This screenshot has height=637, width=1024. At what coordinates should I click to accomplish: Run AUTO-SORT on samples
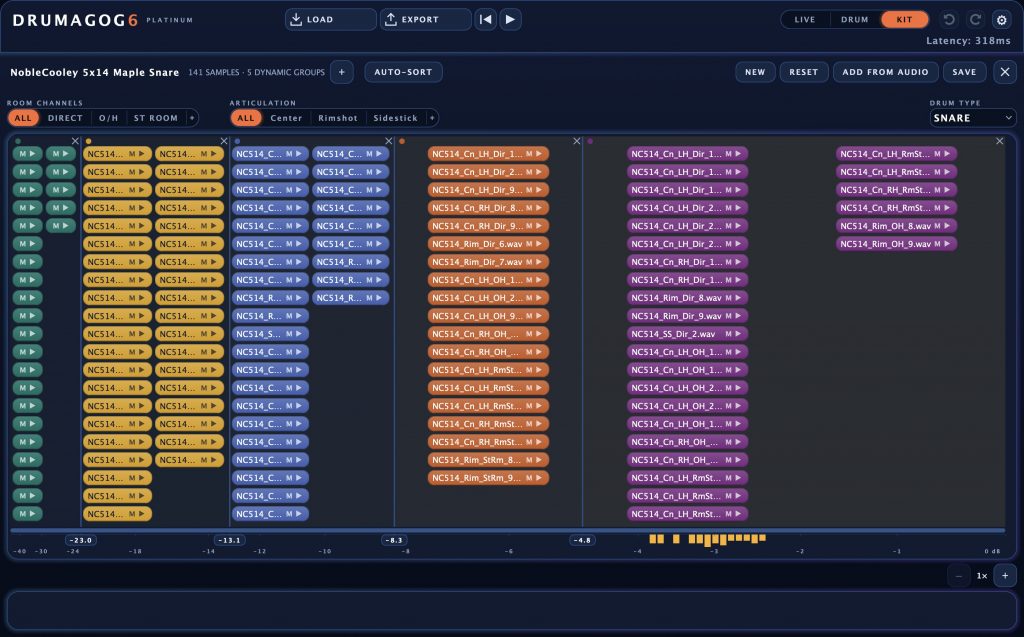click(x=403, y=72)
